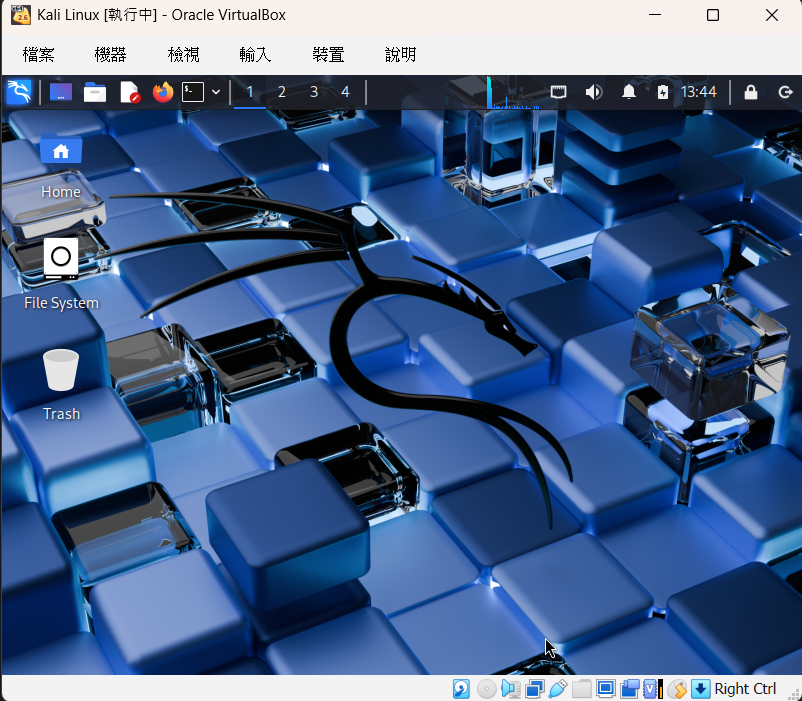Click the 13:44 clock

[699, 92]
